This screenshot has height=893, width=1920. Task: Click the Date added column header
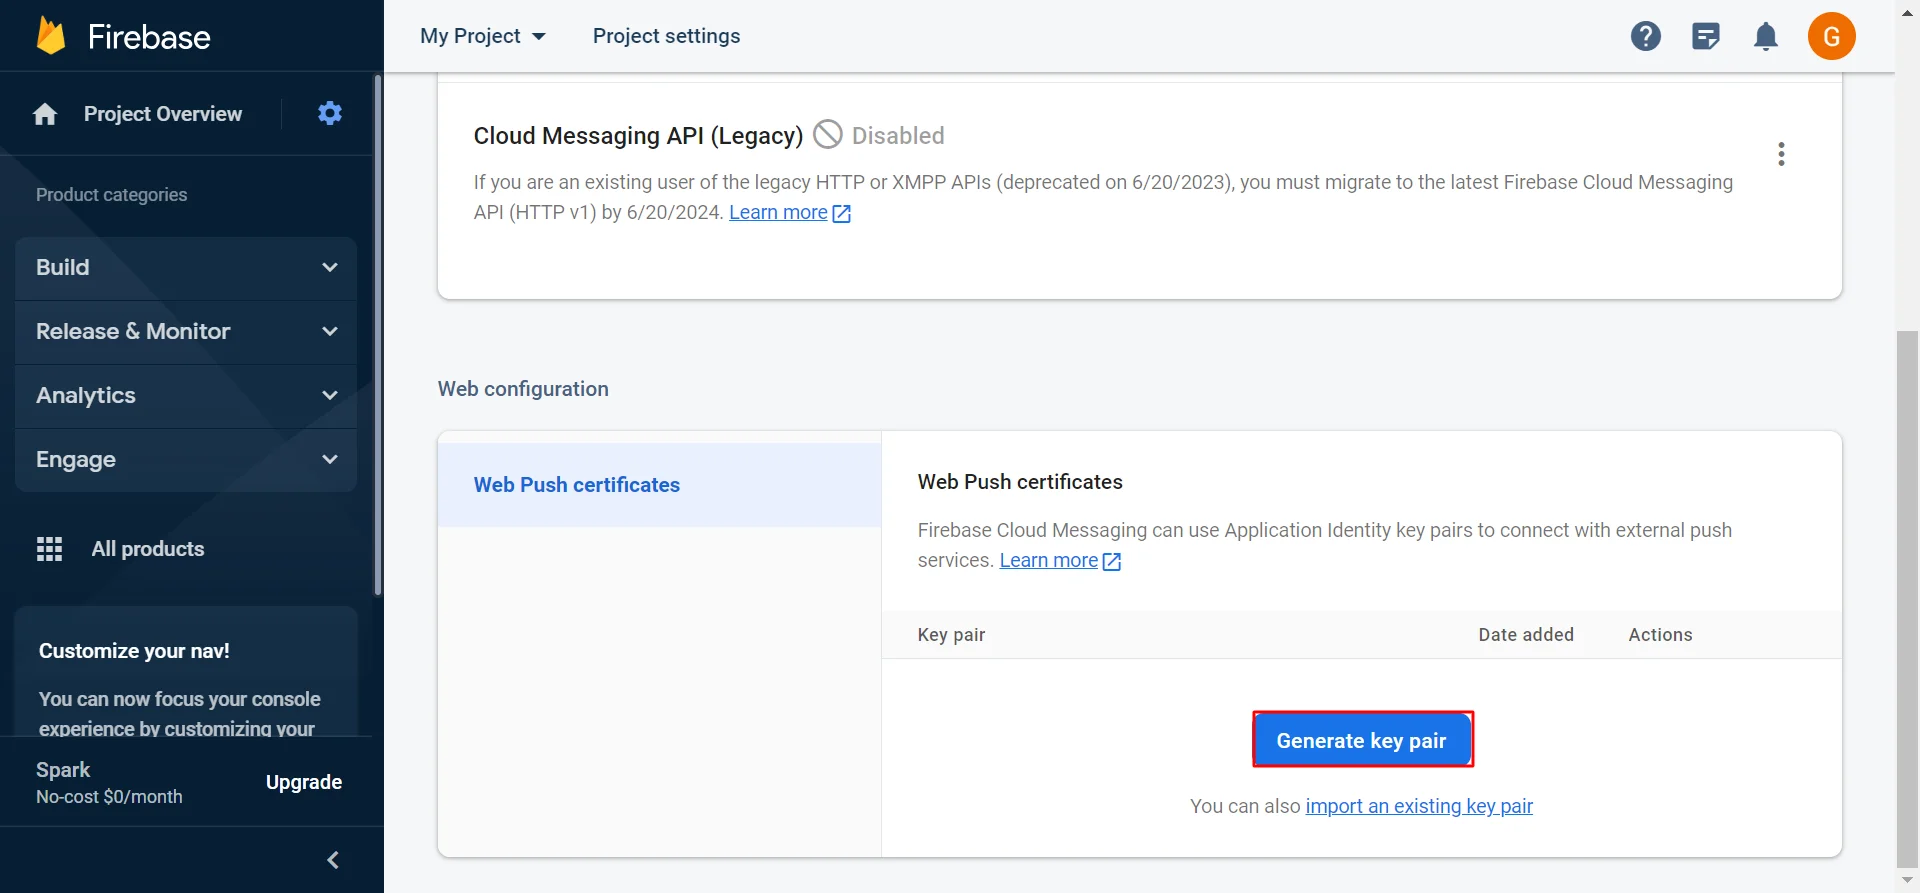pyautogui.click(x=1526, y=635)
